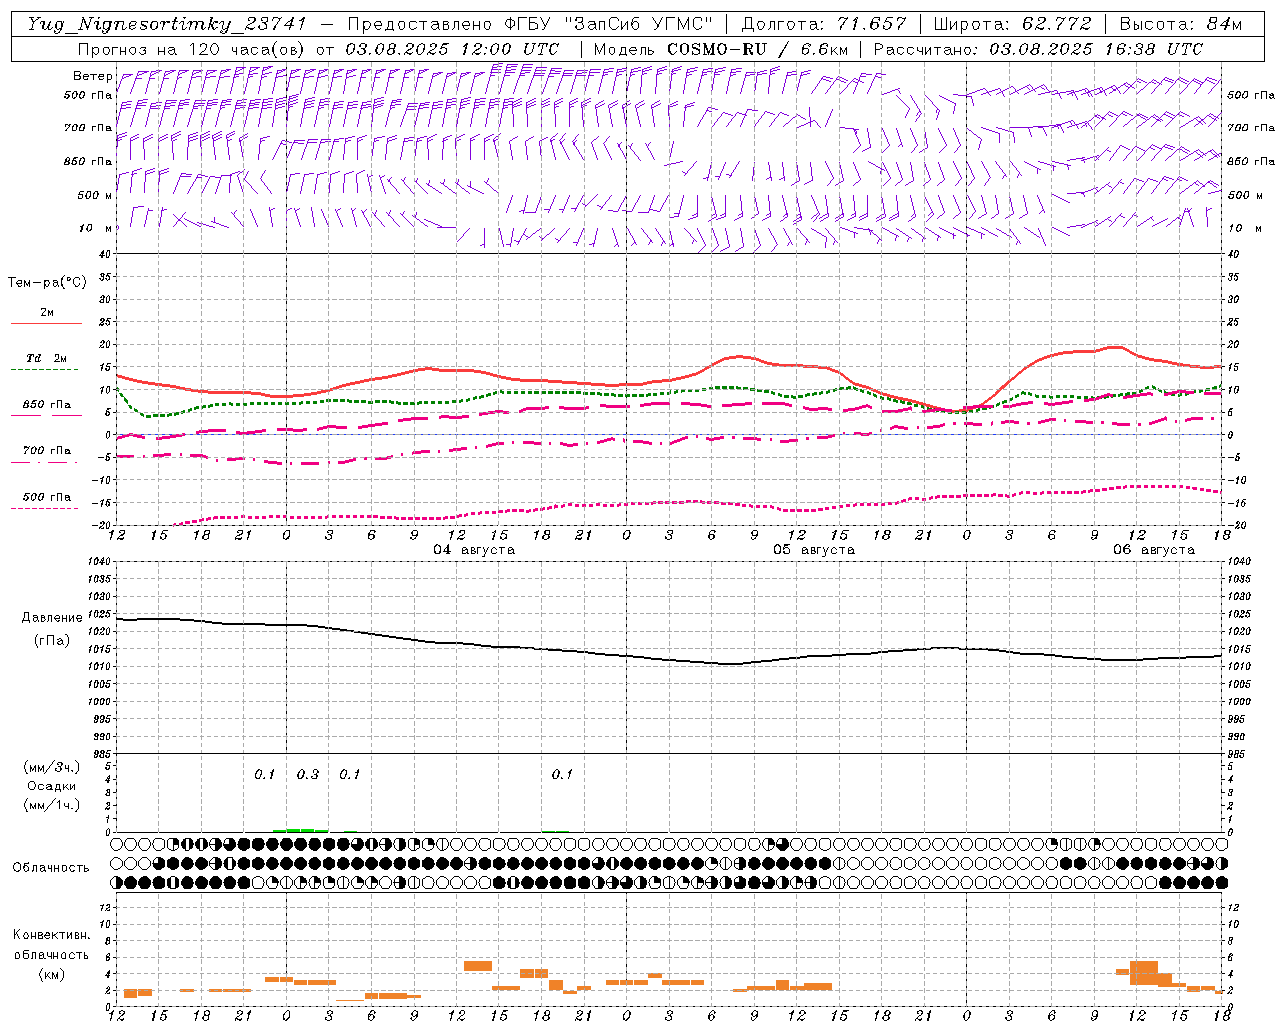
Task: Click the 05 августа date label
Action: [x=814, y=550]
